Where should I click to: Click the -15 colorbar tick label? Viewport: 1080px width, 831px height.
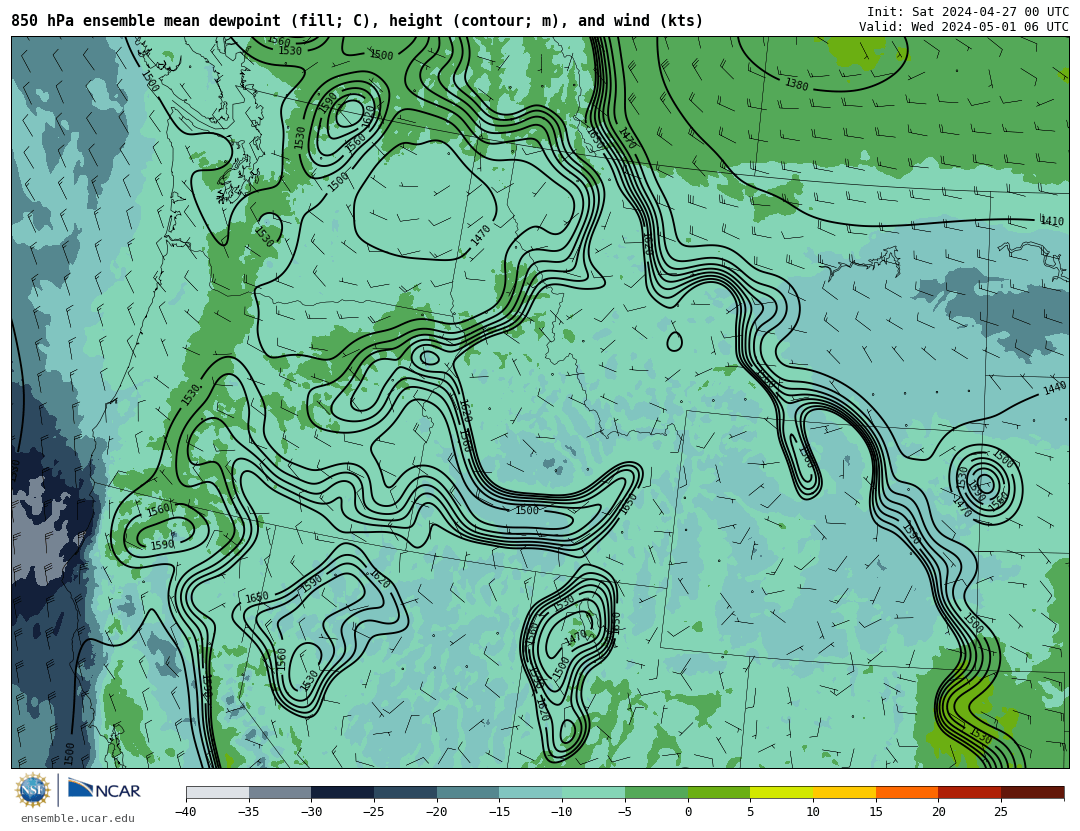click(x=499, y=812)
